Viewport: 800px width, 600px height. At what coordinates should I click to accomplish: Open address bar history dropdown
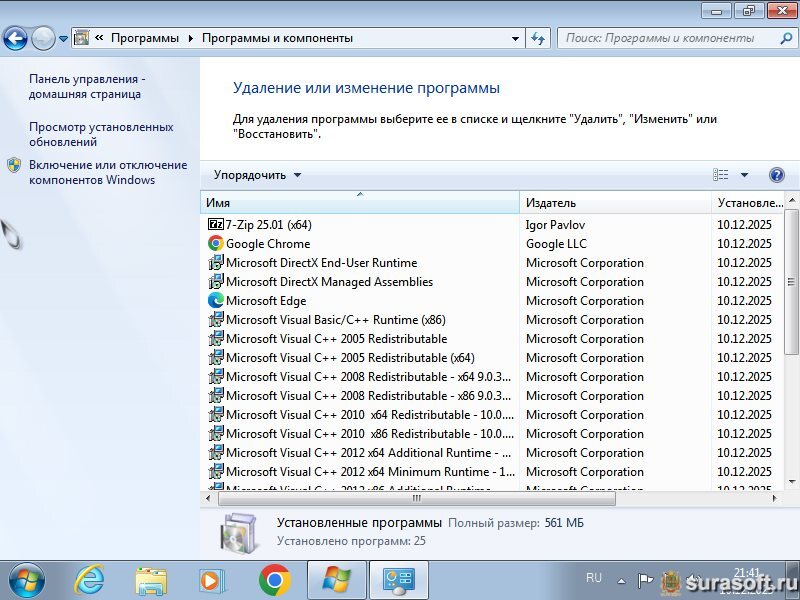click(x=515, y=38)
